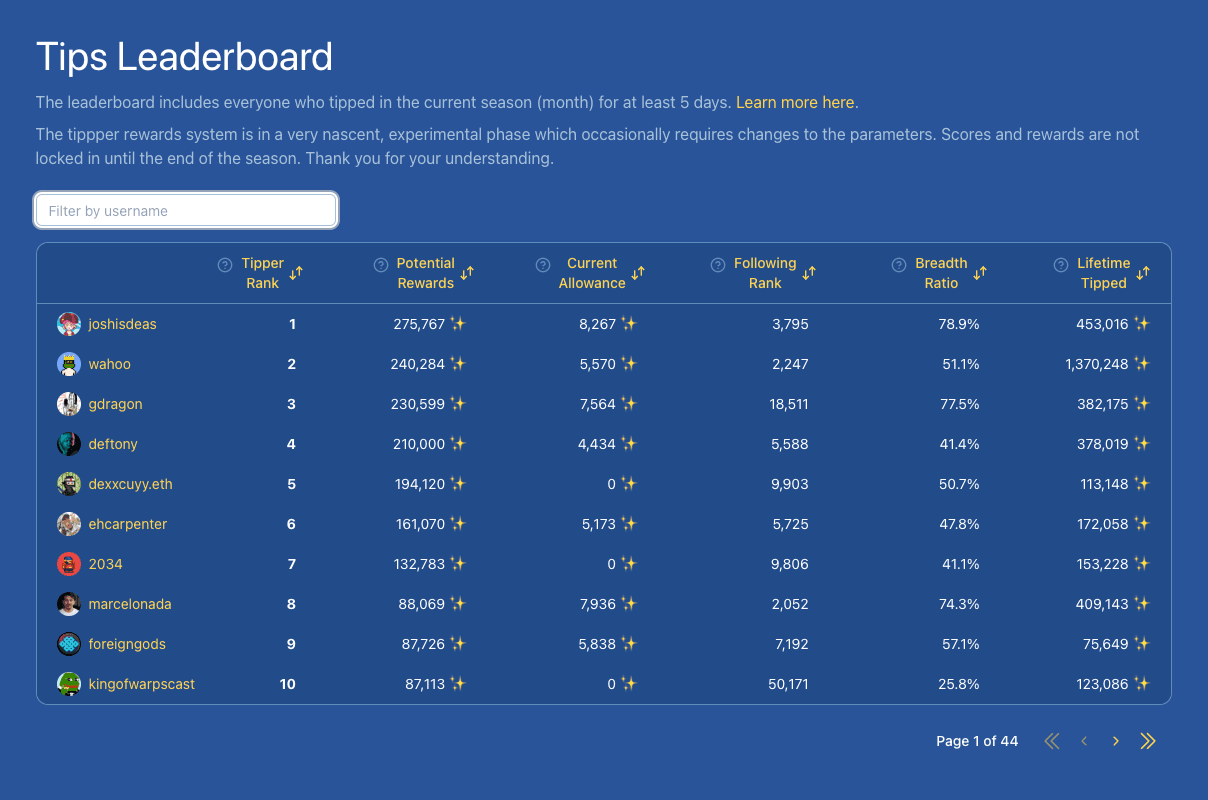Sort by Following Rank arrows
This screenshot has width=1208, height=800.
tap(809, 273)
